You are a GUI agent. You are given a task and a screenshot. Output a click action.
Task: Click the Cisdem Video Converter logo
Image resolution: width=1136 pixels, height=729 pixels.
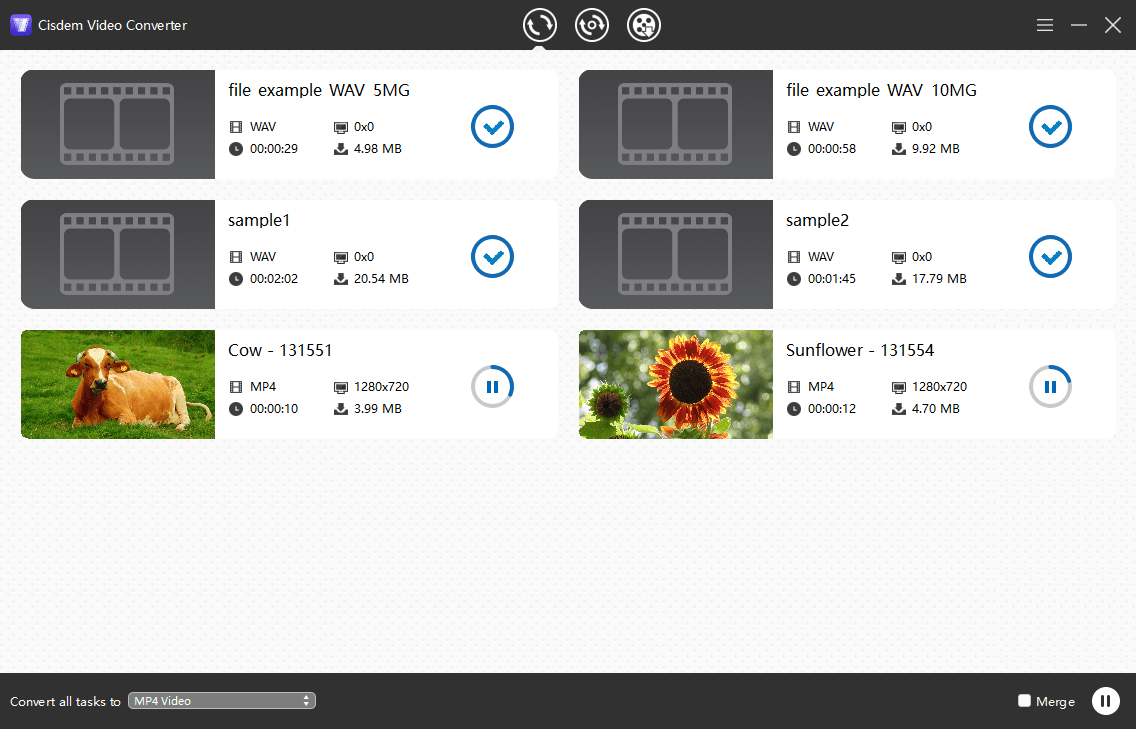tap(21, 24)
